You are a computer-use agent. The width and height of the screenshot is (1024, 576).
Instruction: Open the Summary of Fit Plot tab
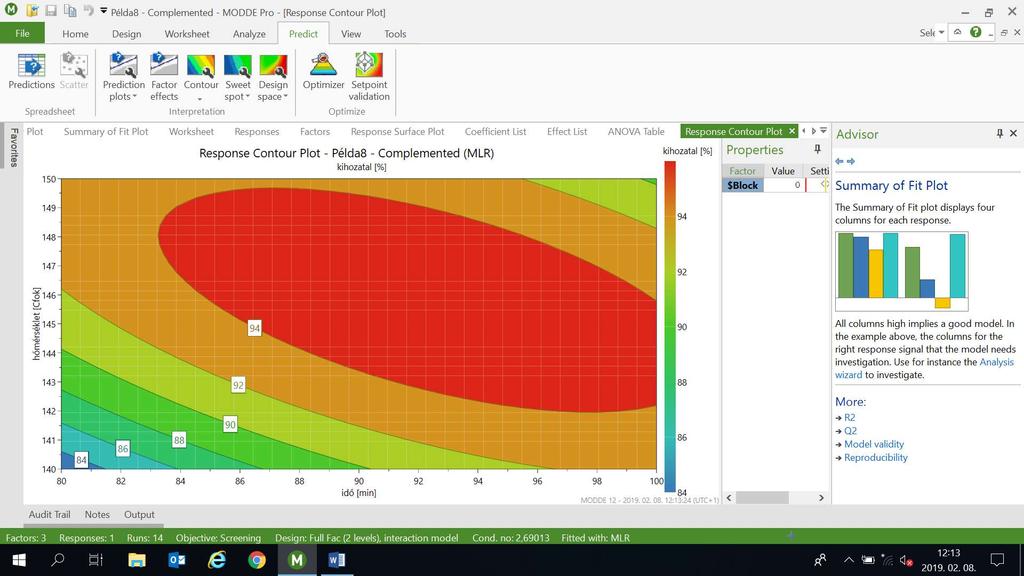click(106, 131)
